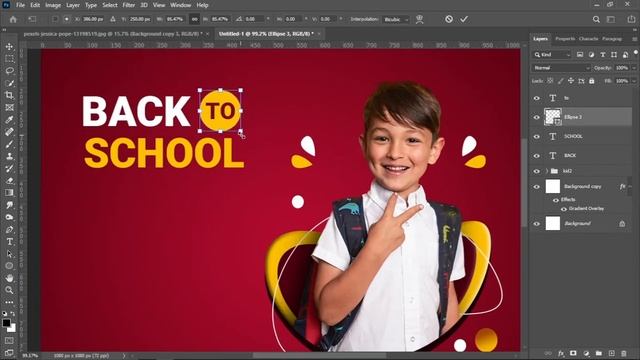Click the Share icon at top right

631,19
